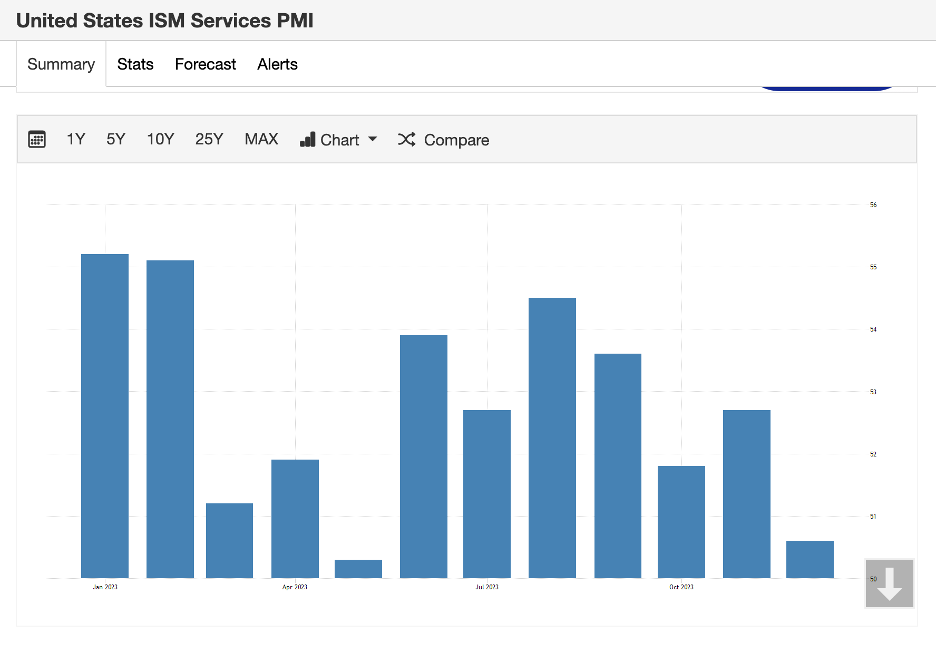Image resolution: width=936 pixels, height=662 pixels.
Task: Go to the Forecast tab
Action: point(205,64)
